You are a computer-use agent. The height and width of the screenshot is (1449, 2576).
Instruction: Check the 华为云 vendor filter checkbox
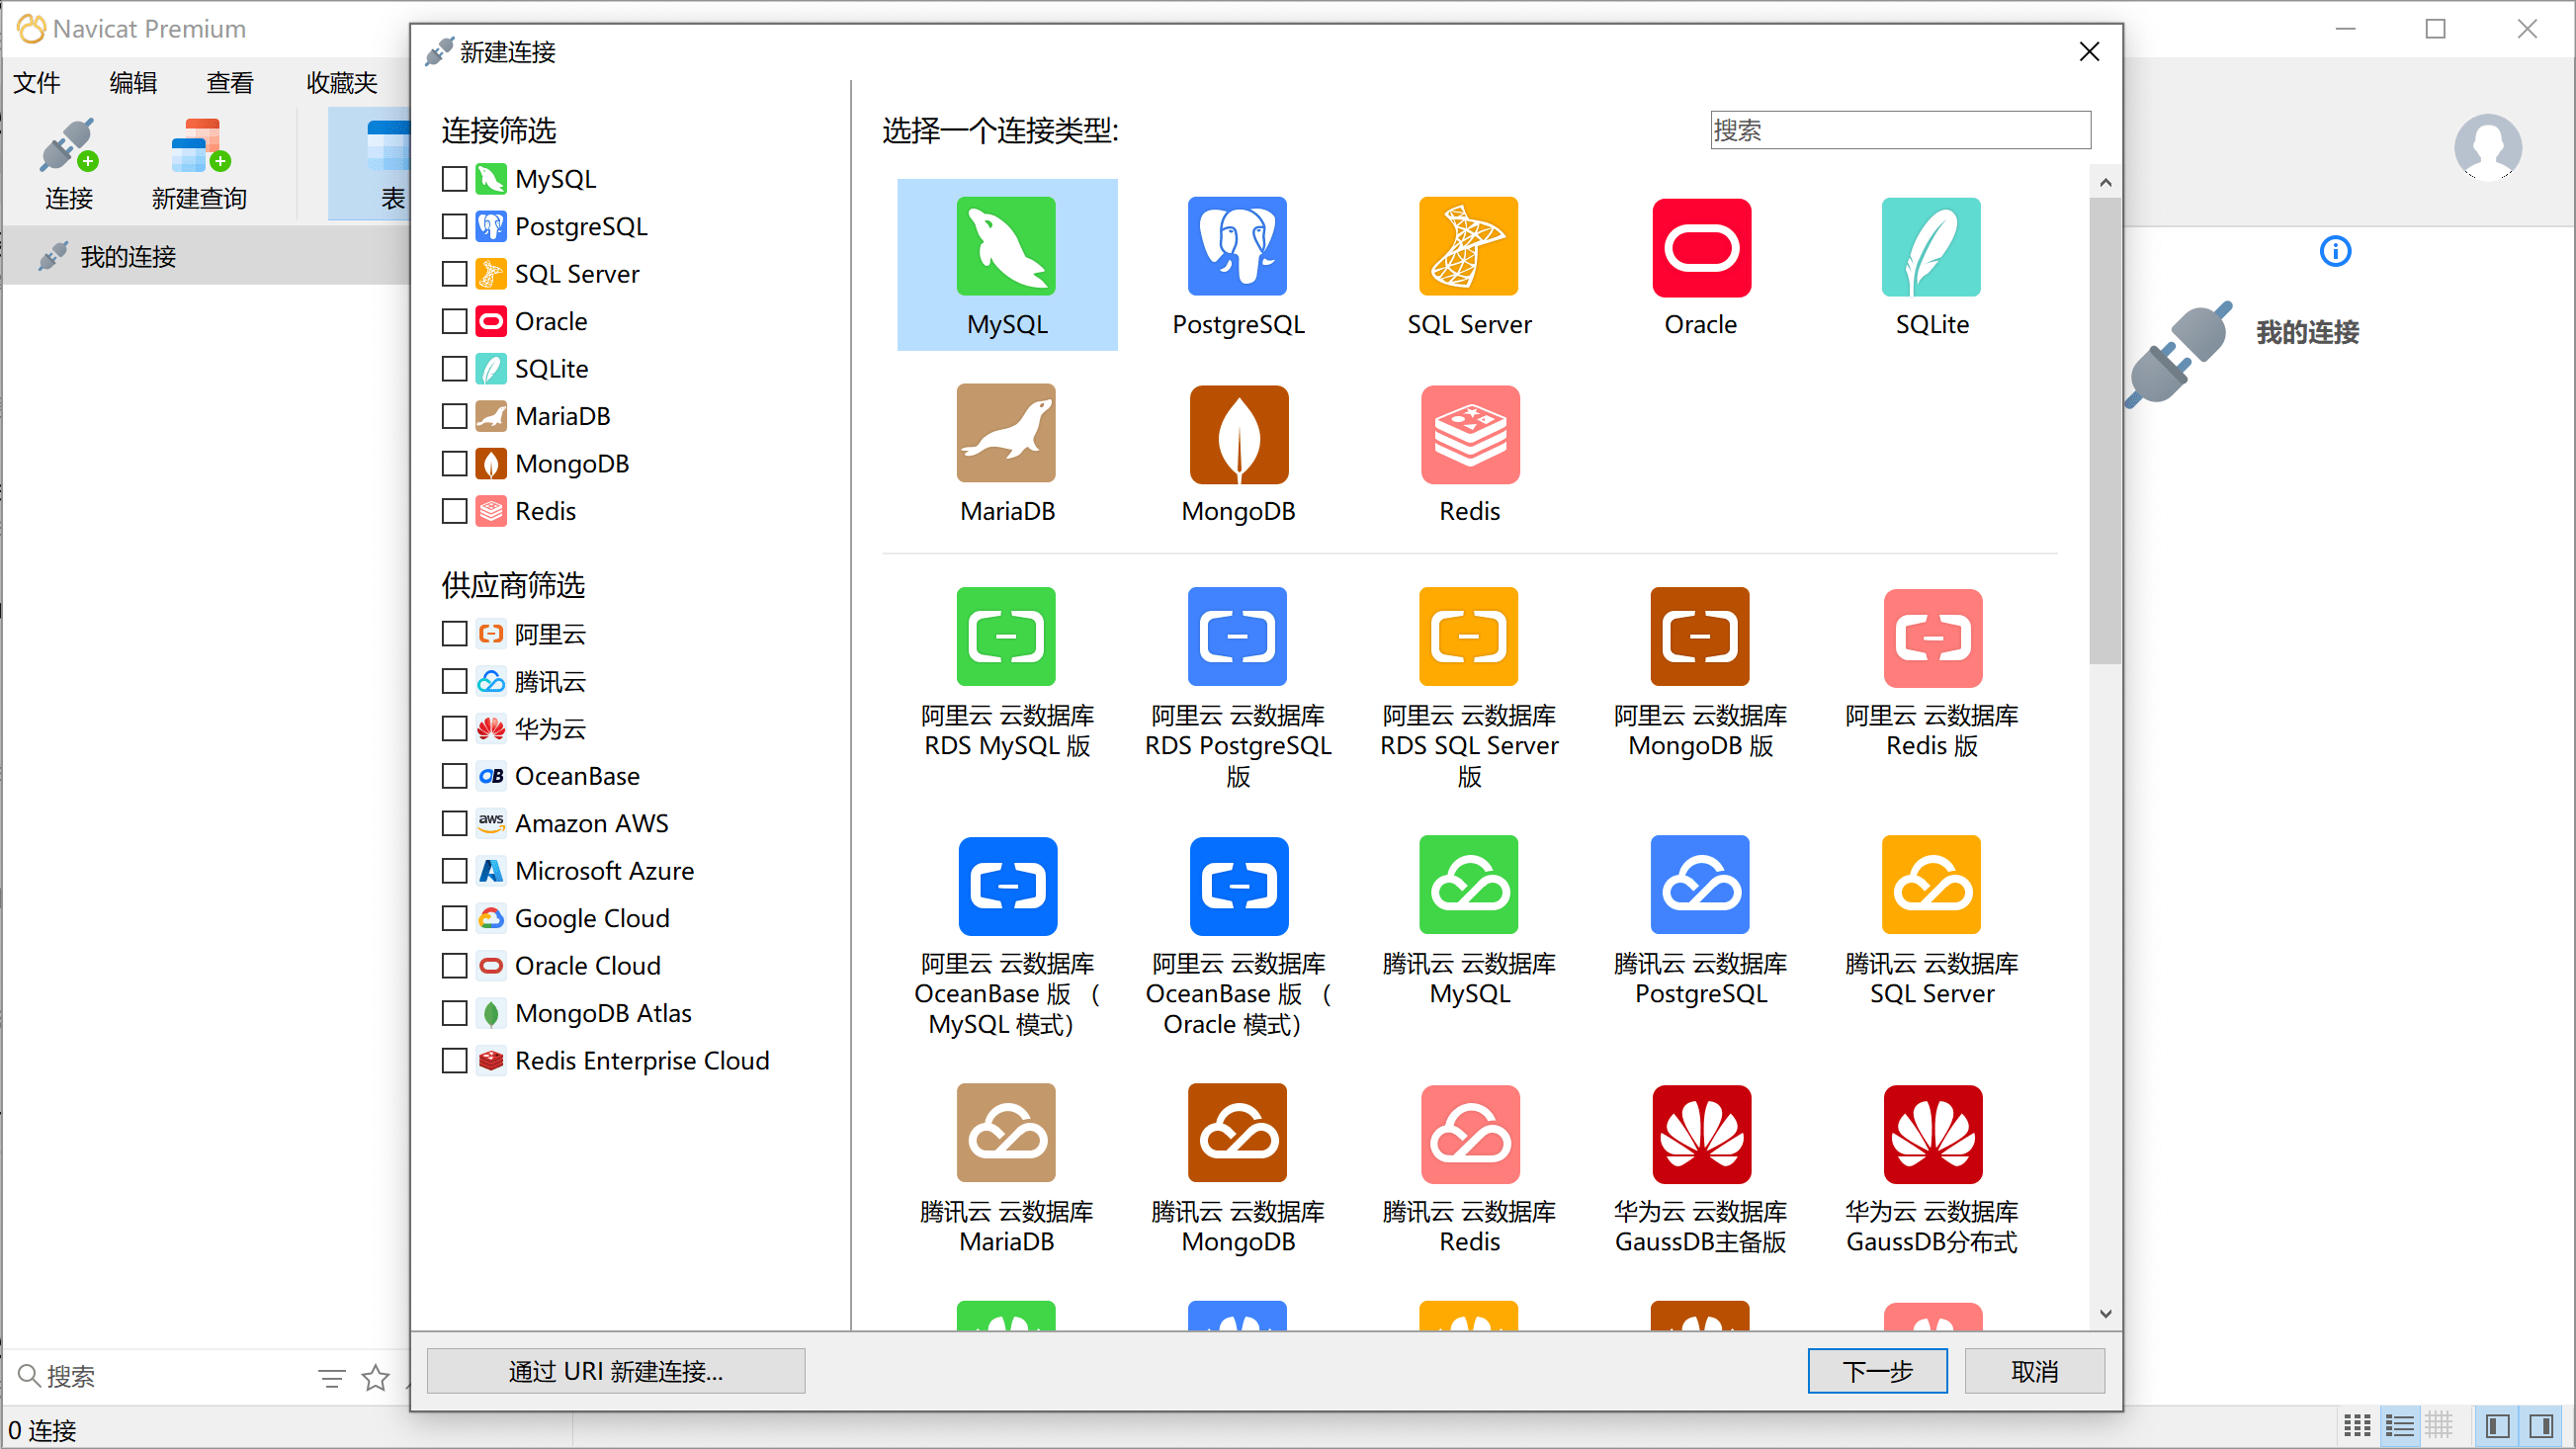(454, 728)
